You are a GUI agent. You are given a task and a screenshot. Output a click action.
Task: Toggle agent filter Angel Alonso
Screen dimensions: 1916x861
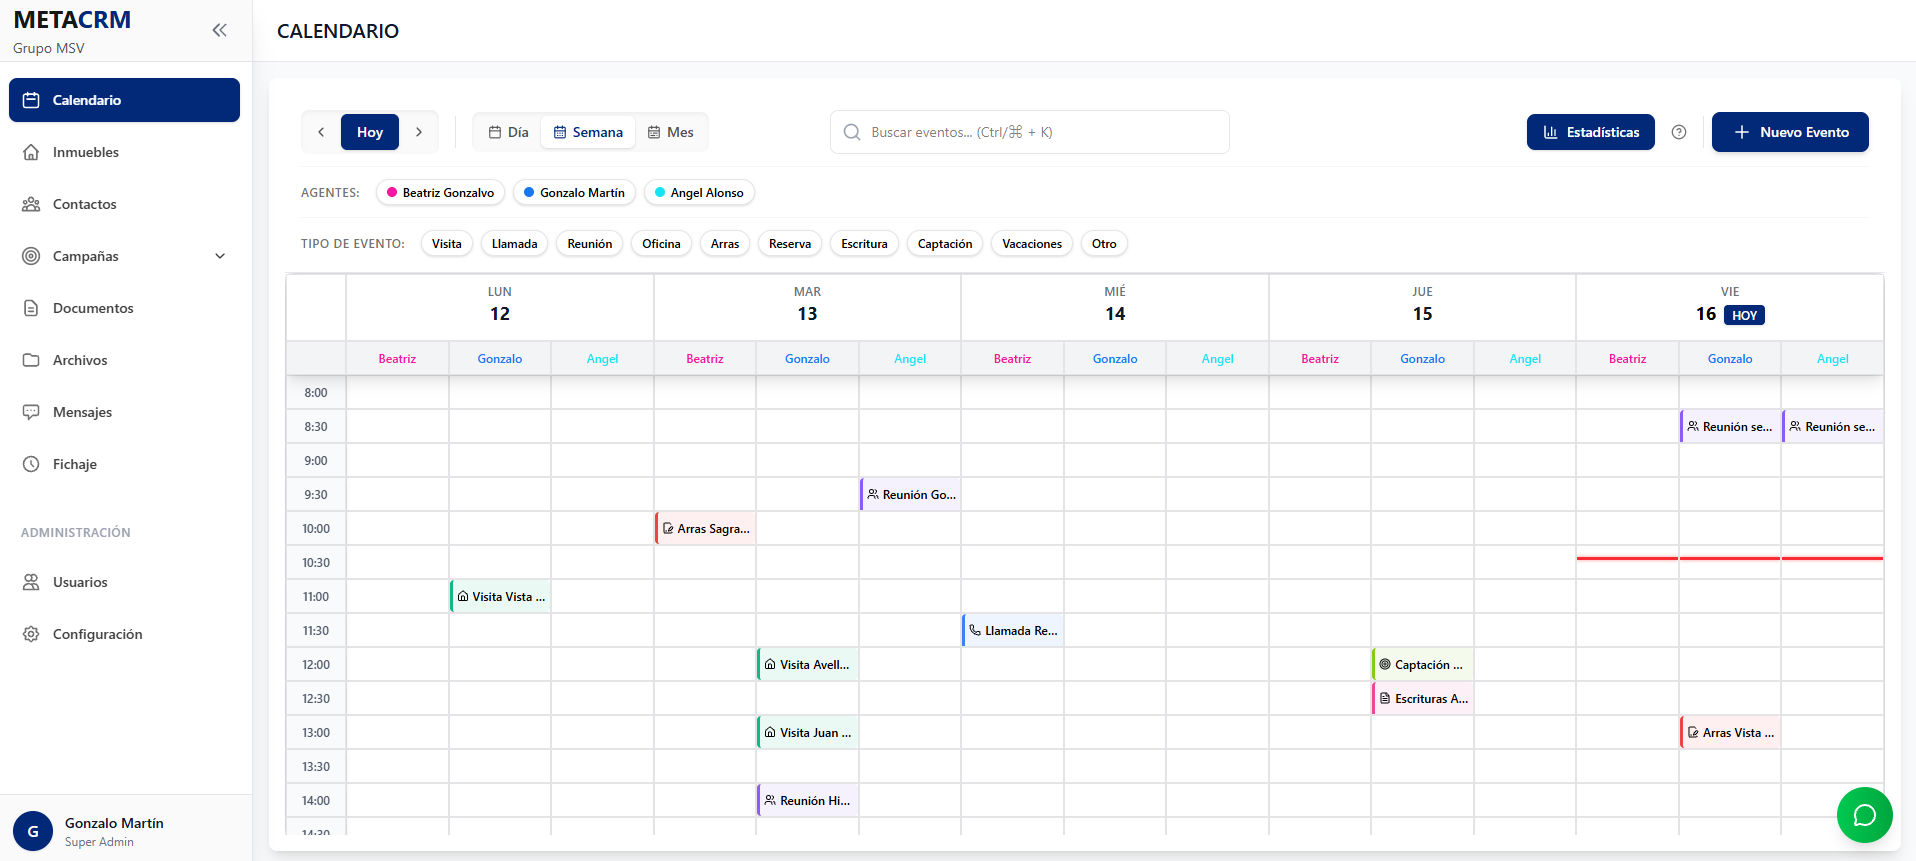(699, 193)
